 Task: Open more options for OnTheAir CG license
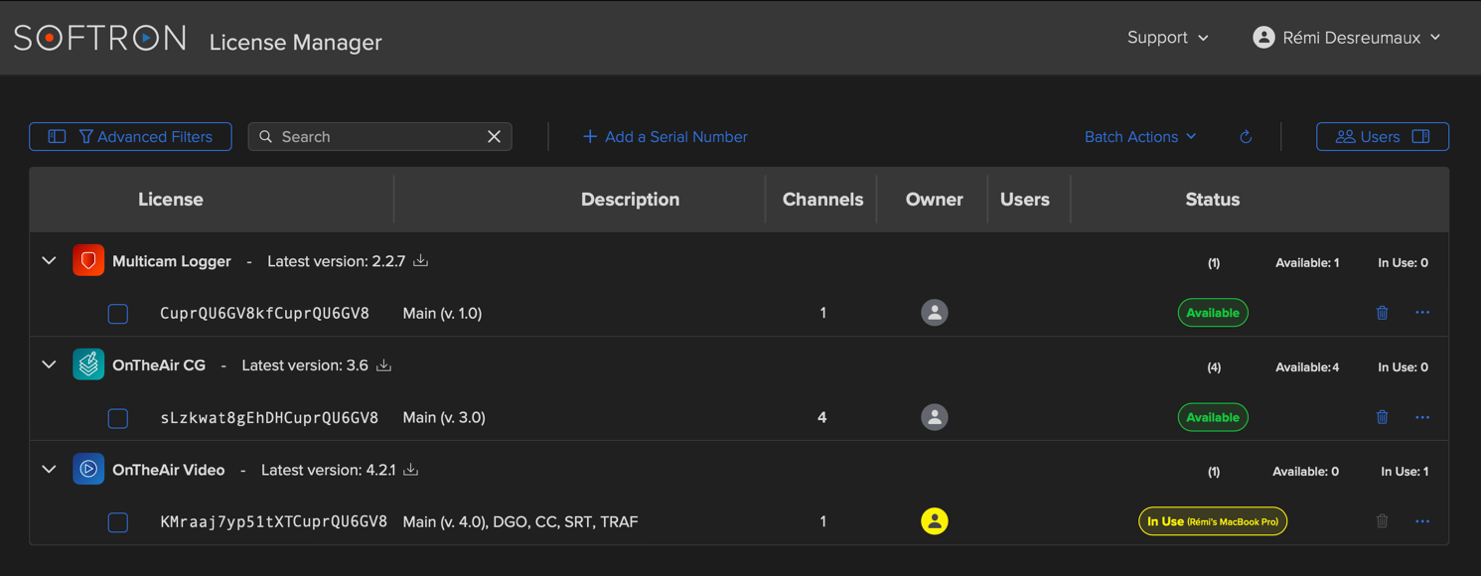tap(1422, 417)
